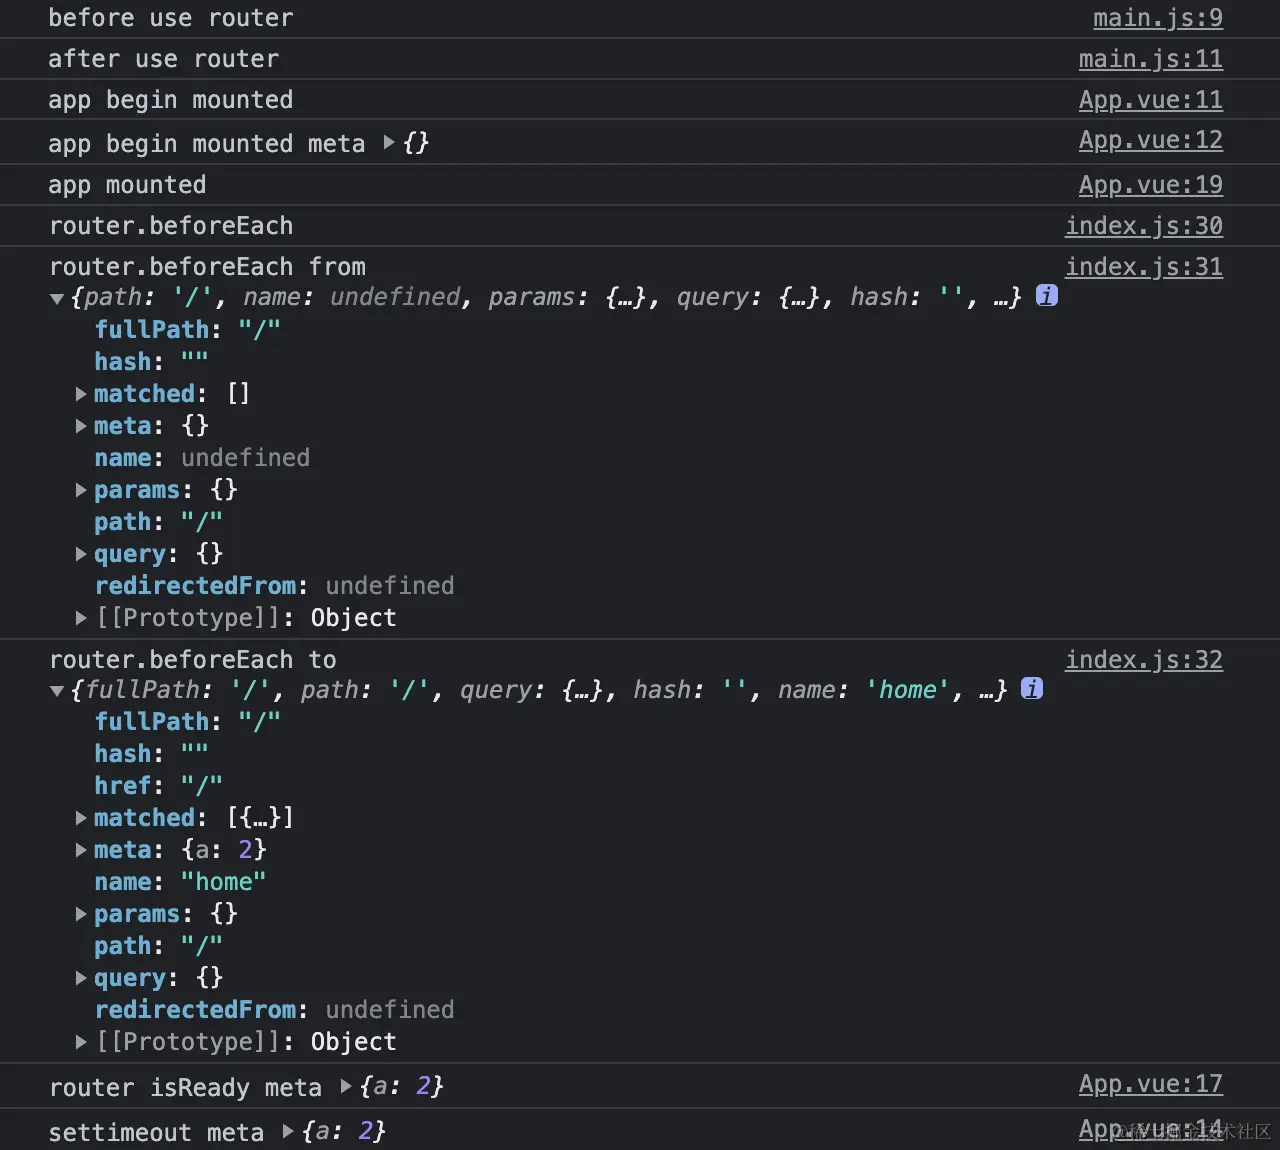Expand matched: [{…}] array in 'to' object
This screenshot has width=1280, height=1150.
pos(81,818)
